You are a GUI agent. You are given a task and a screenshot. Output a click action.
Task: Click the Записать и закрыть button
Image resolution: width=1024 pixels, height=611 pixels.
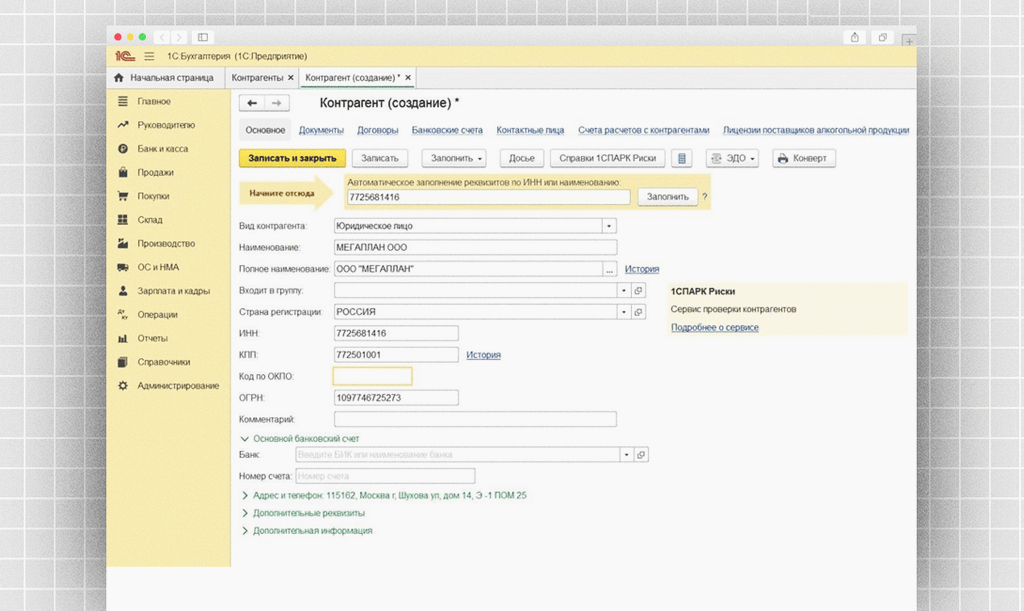[293, 158]
